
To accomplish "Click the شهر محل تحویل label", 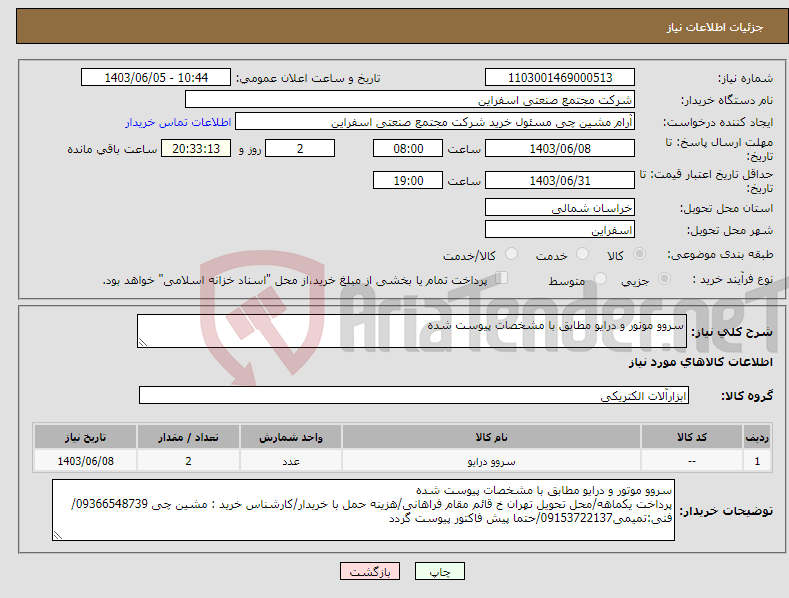I will pyautogui.click(x=730, y=230).
